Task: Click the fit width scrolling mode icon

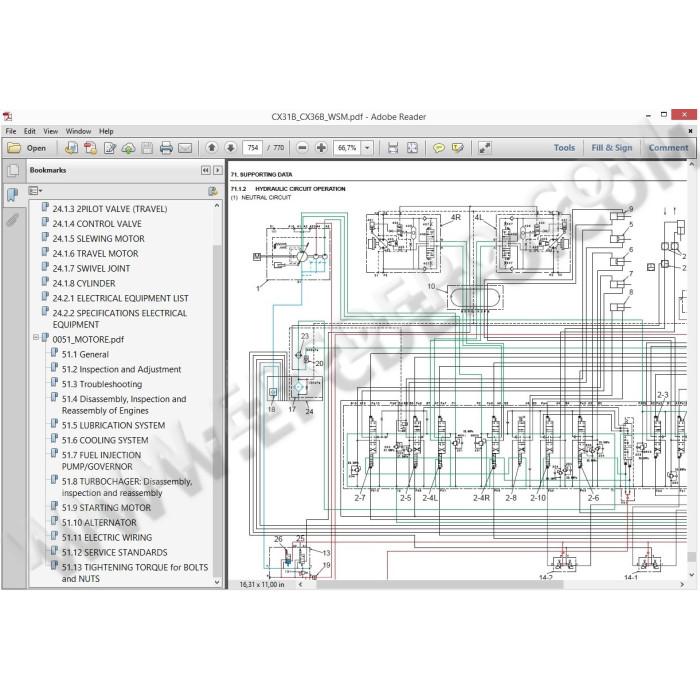Action: (x=393, y=148)
